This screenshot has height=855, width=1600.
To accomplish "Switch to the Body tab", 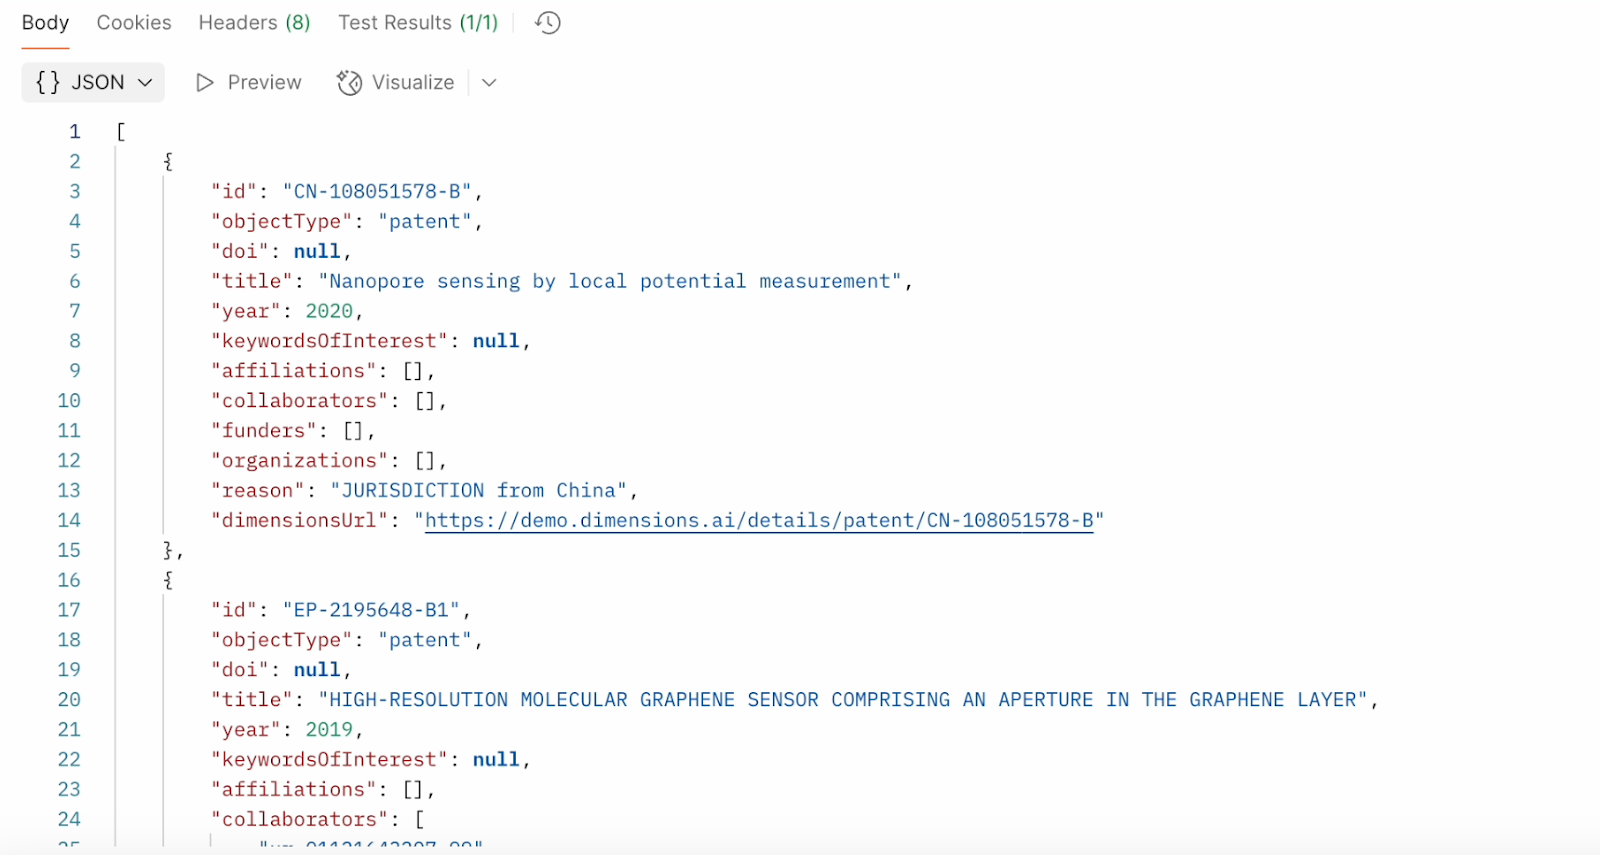I will pos(45,23).
